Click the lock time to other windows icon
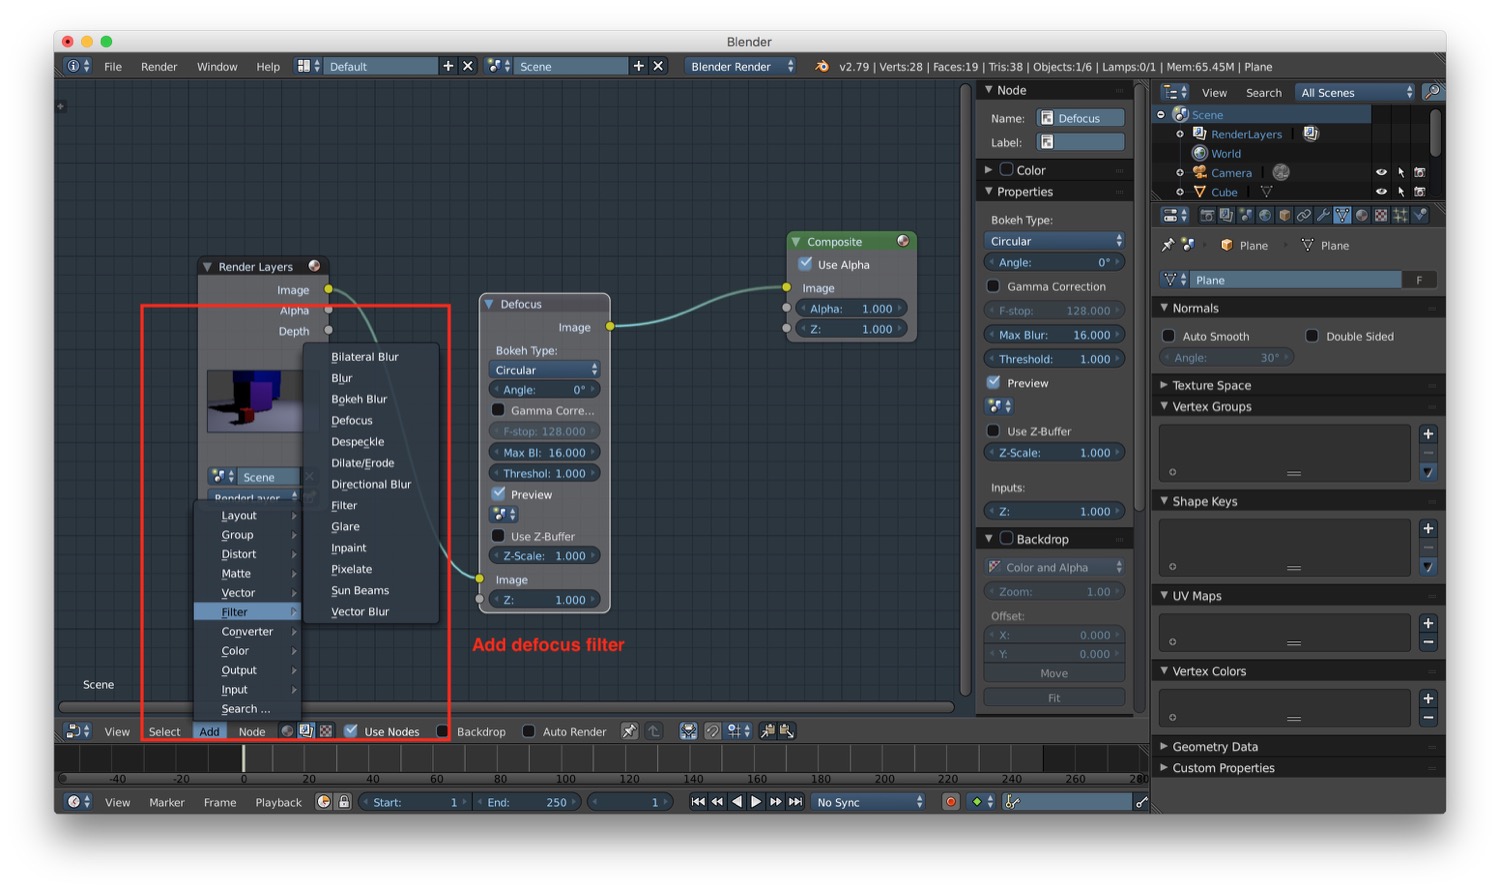1500x891 pixels. [344, 802]
